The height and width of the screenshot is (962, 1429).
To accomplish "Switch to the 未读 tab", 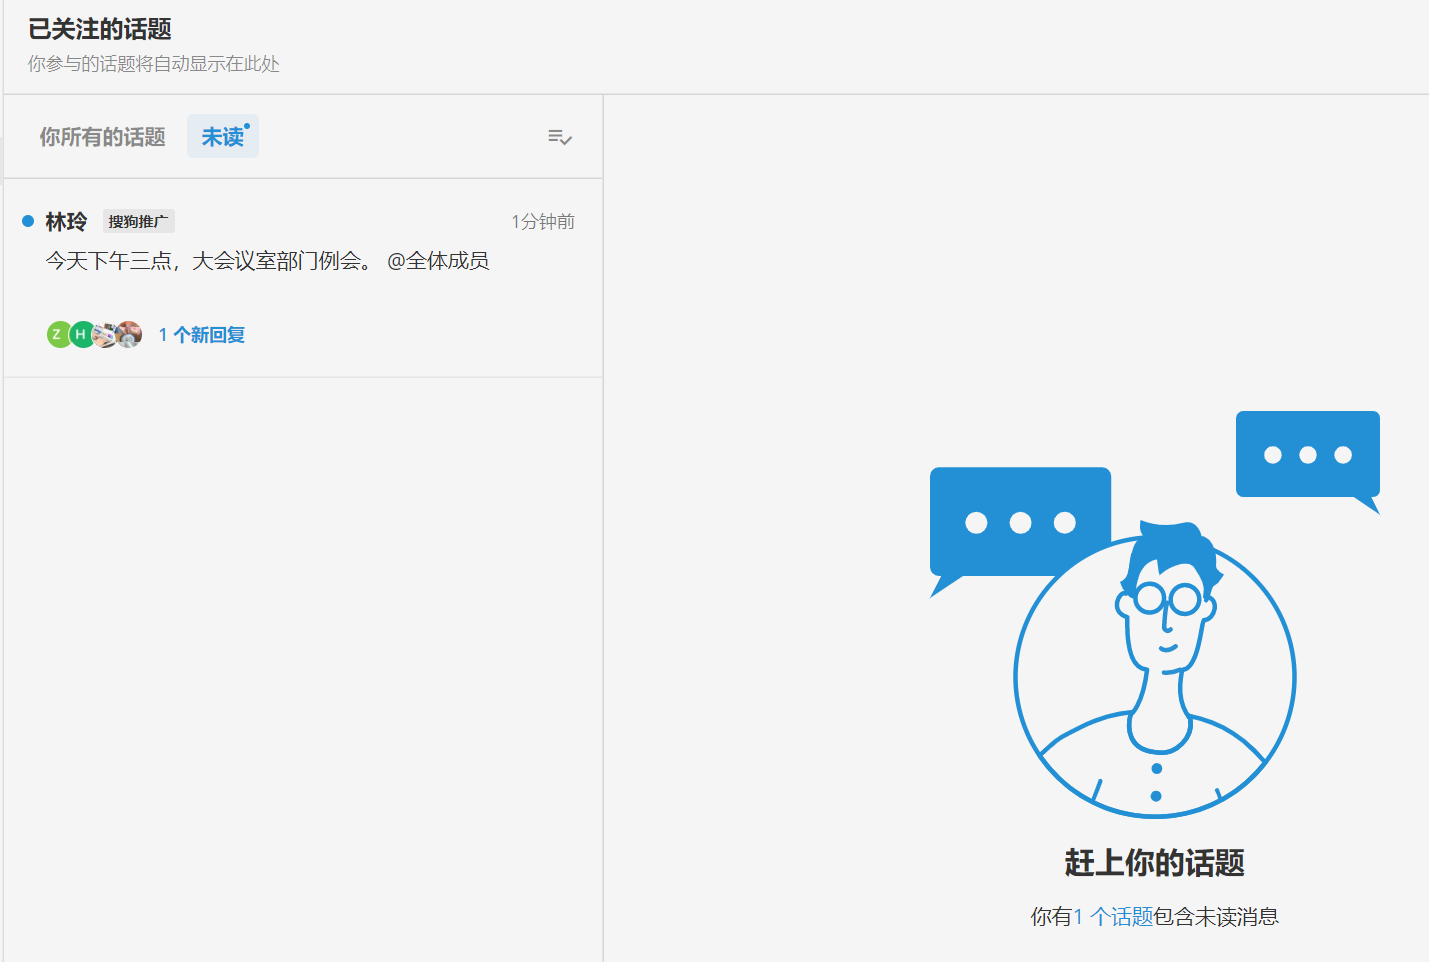I will pos(222,136).
